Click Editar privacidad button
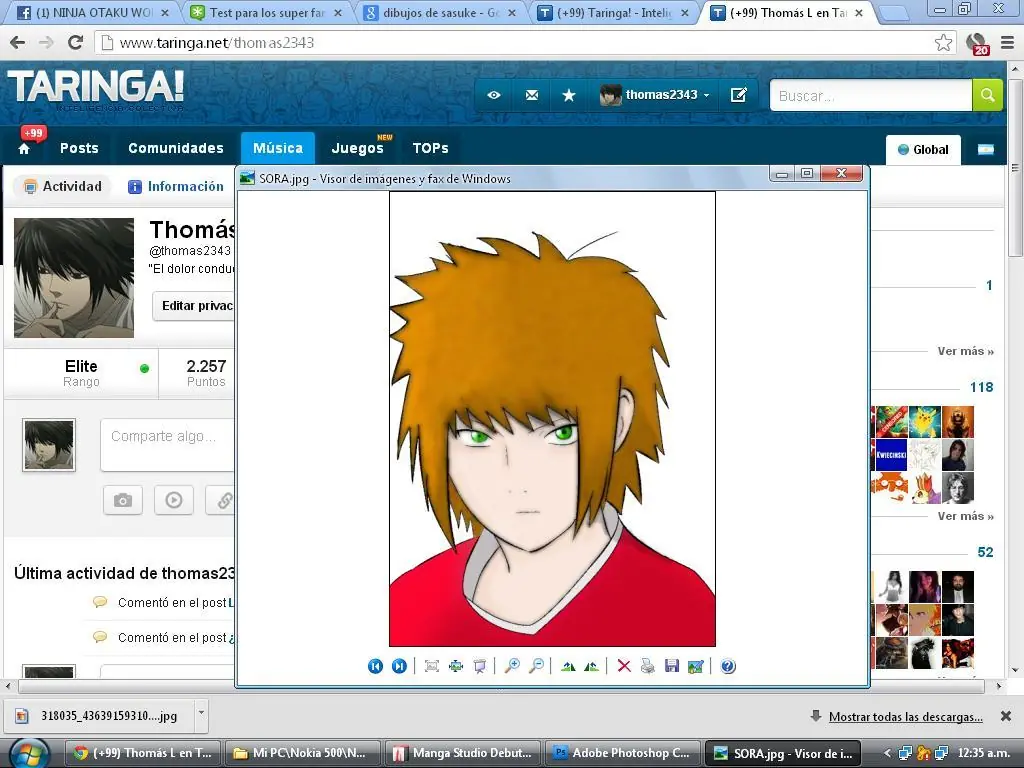The image size is (1024, 768). pos(194,306)
